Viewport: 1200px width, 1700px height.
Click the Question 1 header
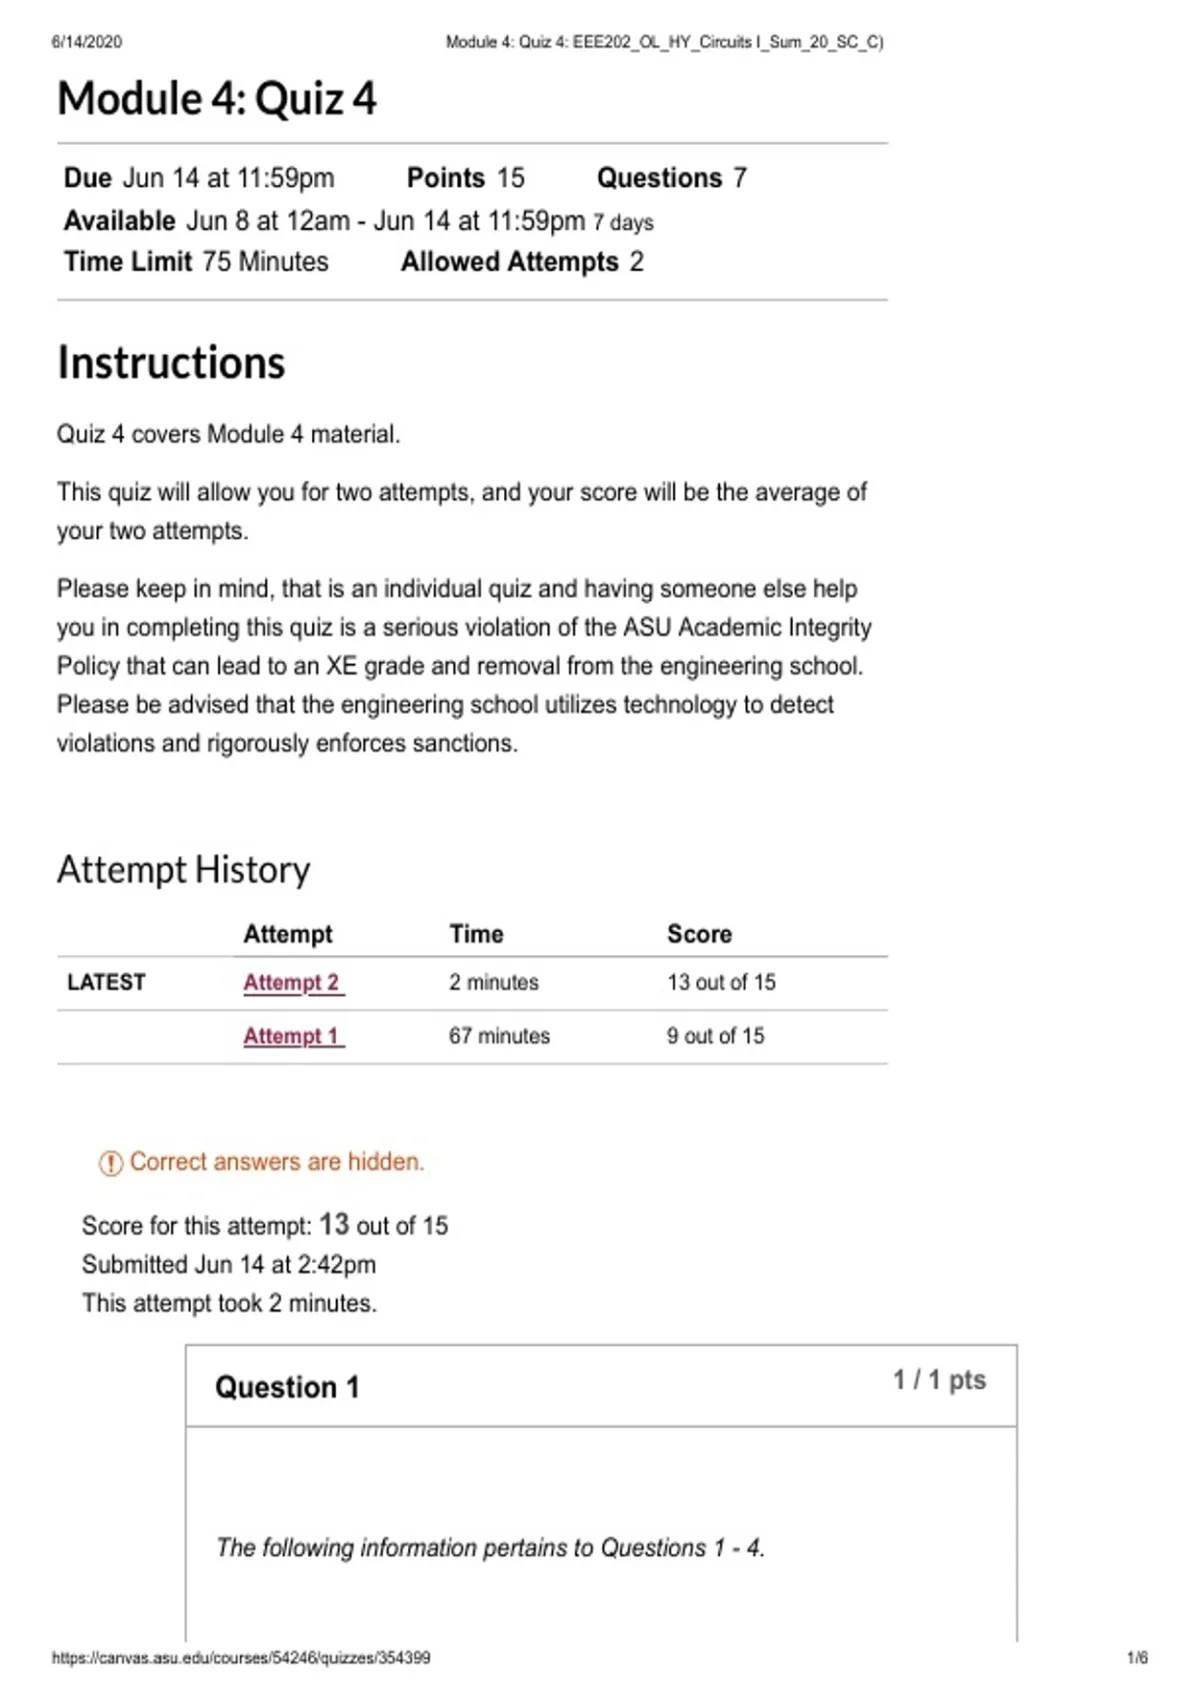(x=287, y=1387)
